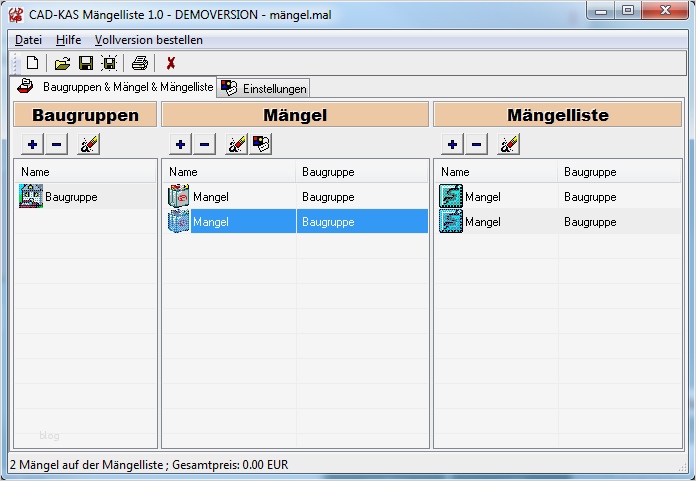Select the Baugruppen & Mängel & Mängelliste tab
This screenshot has height=481, width=696.
coord(115,87)
